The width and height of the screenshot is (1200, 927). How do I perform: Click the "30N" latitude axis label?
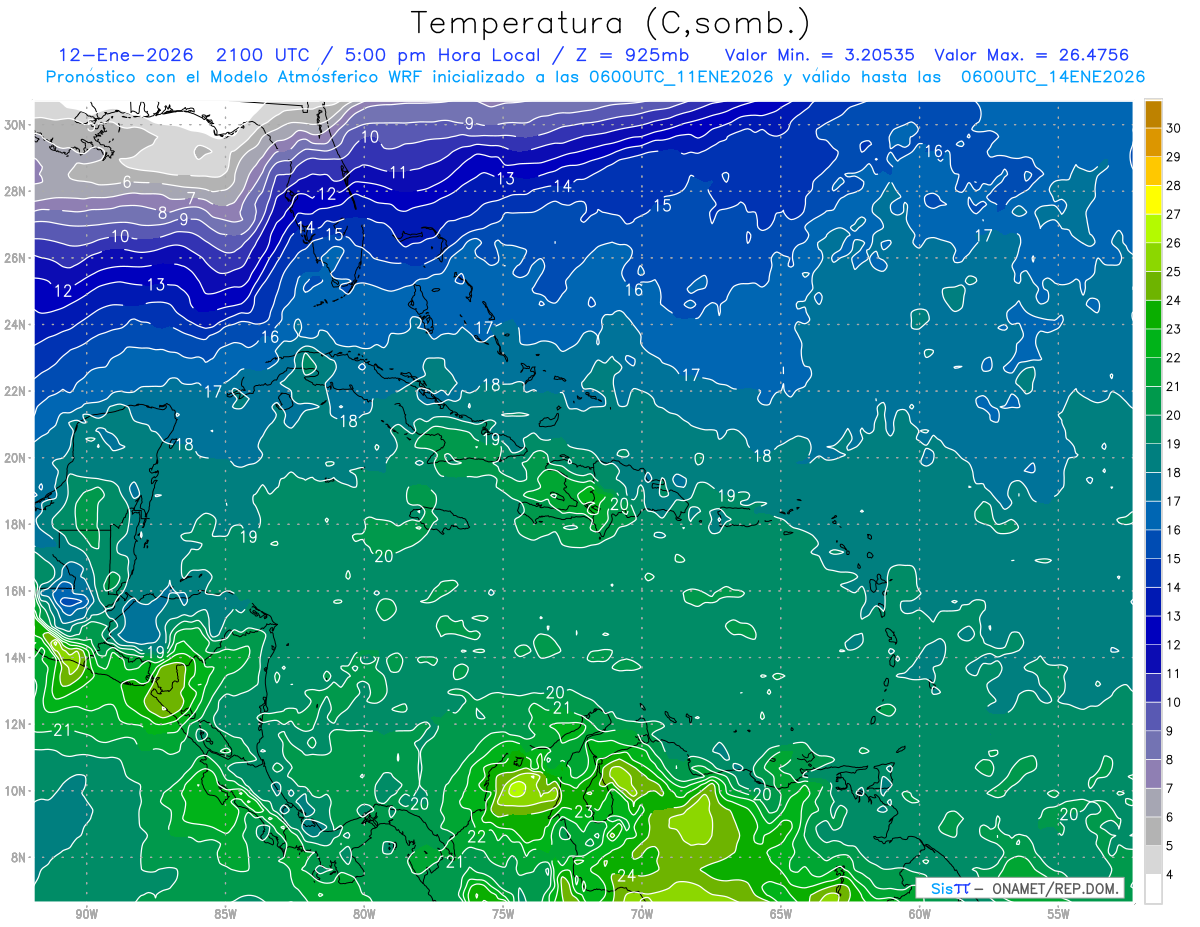[17, 124]
